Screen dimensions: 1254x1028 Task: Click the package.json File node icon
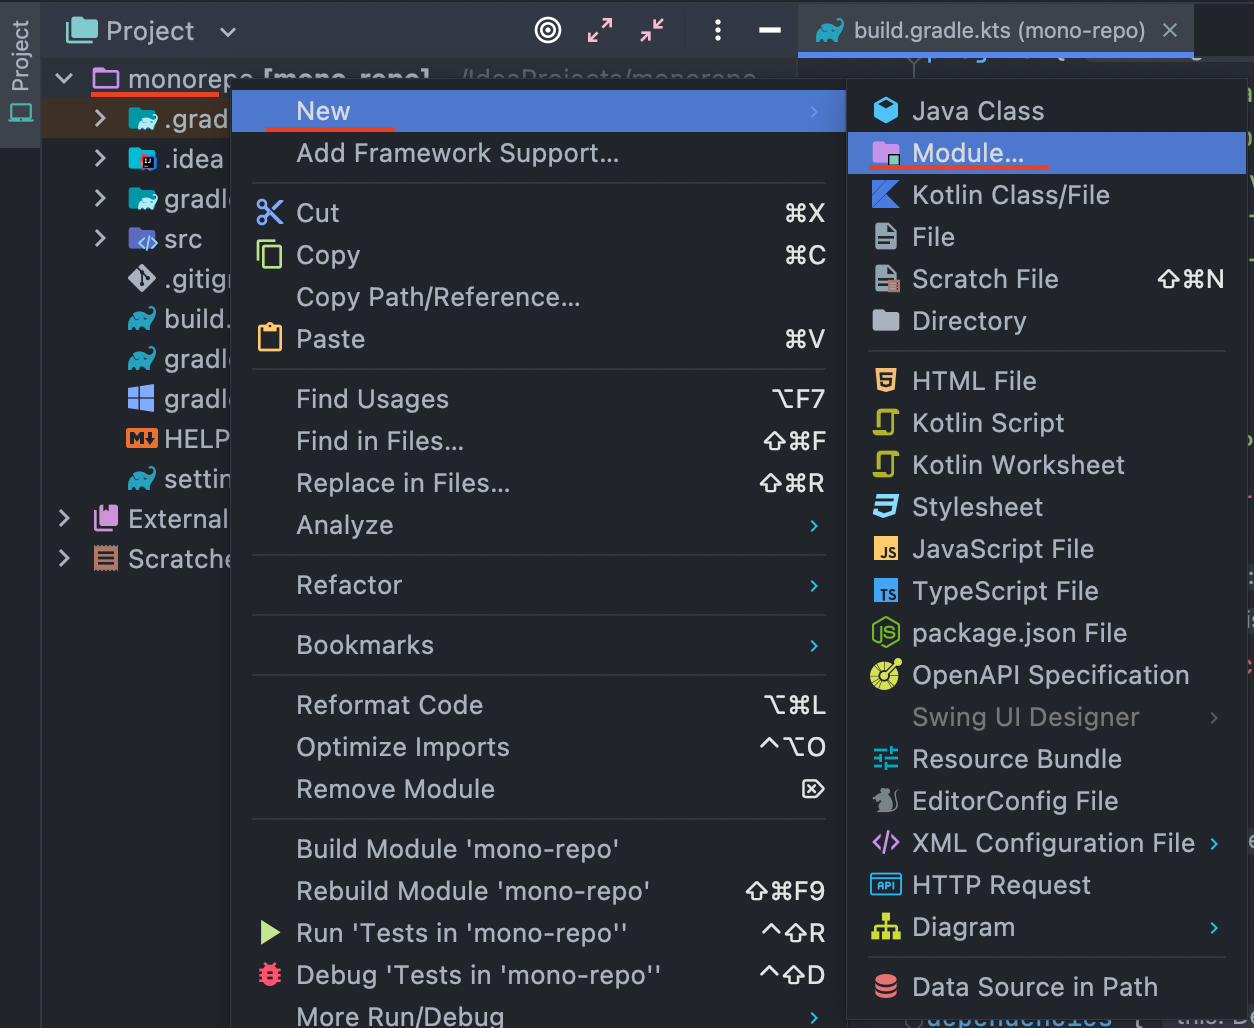click(886, 633)
